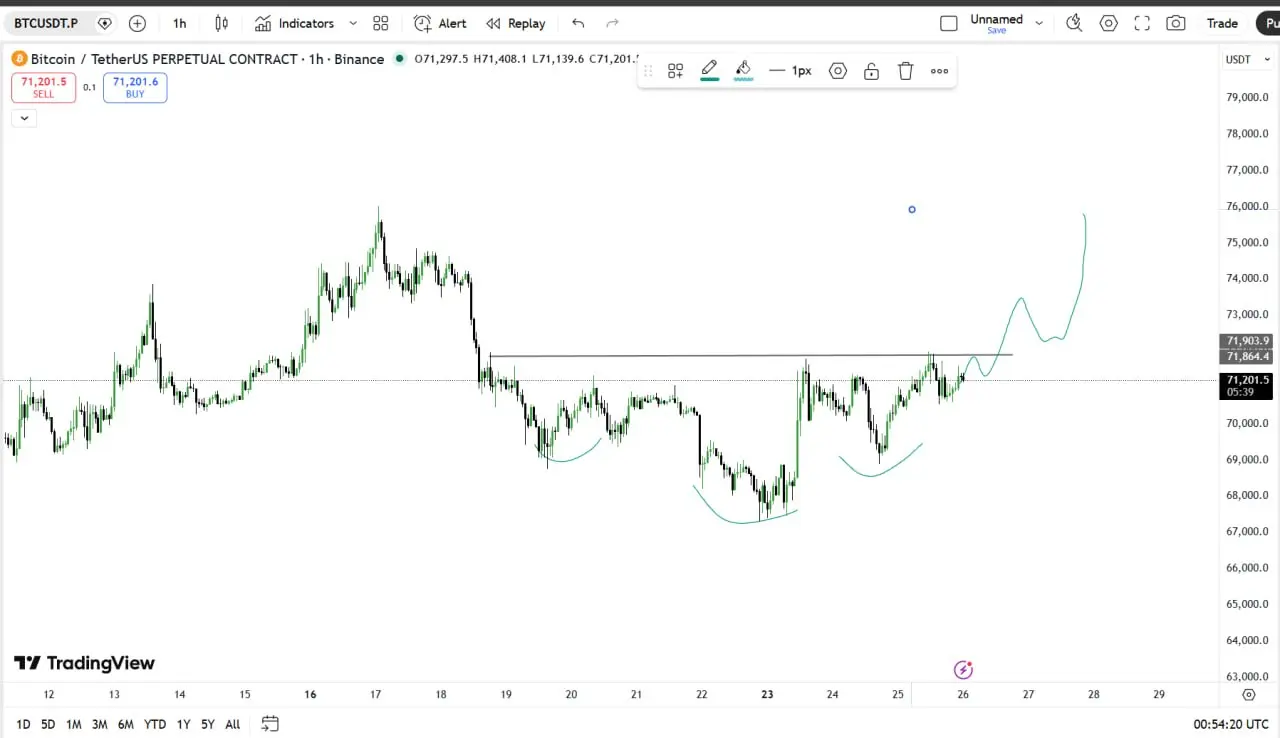Undo the last chart action
This screenshot has height=738, width=1280.
coord(578,23)
